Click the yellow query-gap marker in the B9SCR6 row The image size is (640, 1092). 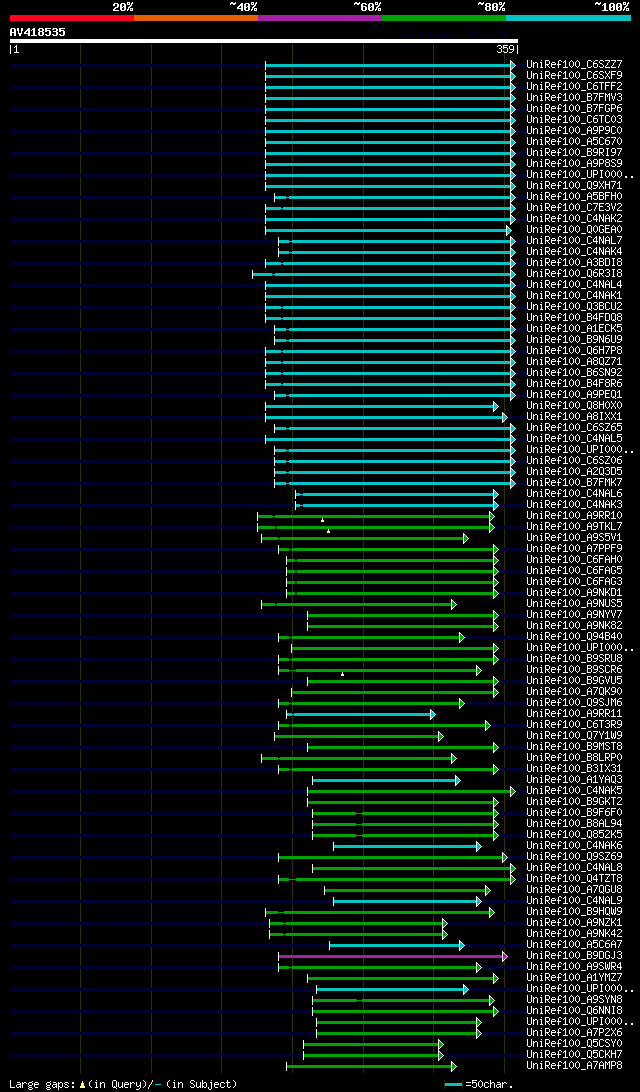(x=343, y=673)
